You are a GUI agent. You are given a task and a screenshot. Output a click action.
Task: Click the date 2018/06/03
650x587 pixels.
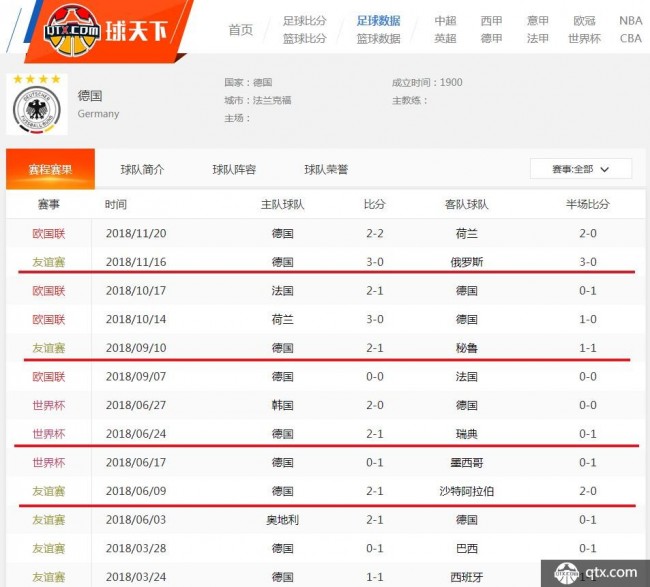pyautogui.click(x=136, y=519)
